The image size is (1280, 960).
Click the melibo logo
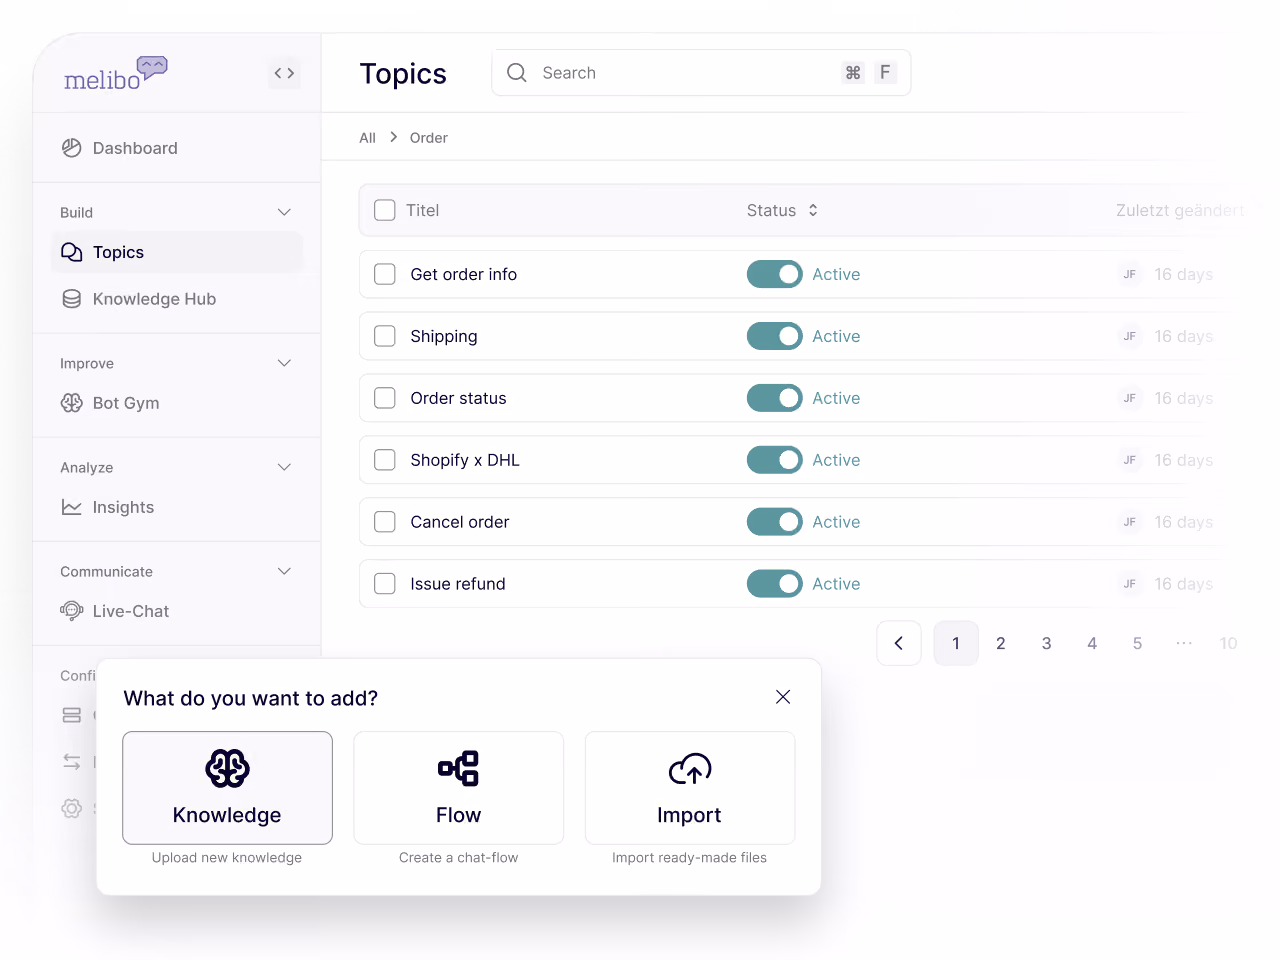[116, 74]
